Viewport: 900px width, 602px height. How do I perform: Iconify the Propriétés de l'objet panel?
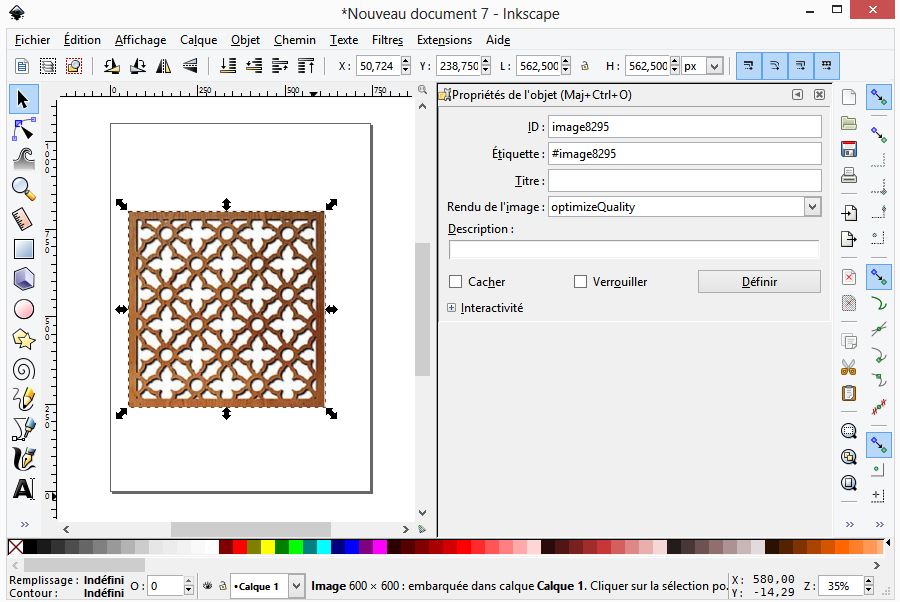click(797, 95)
